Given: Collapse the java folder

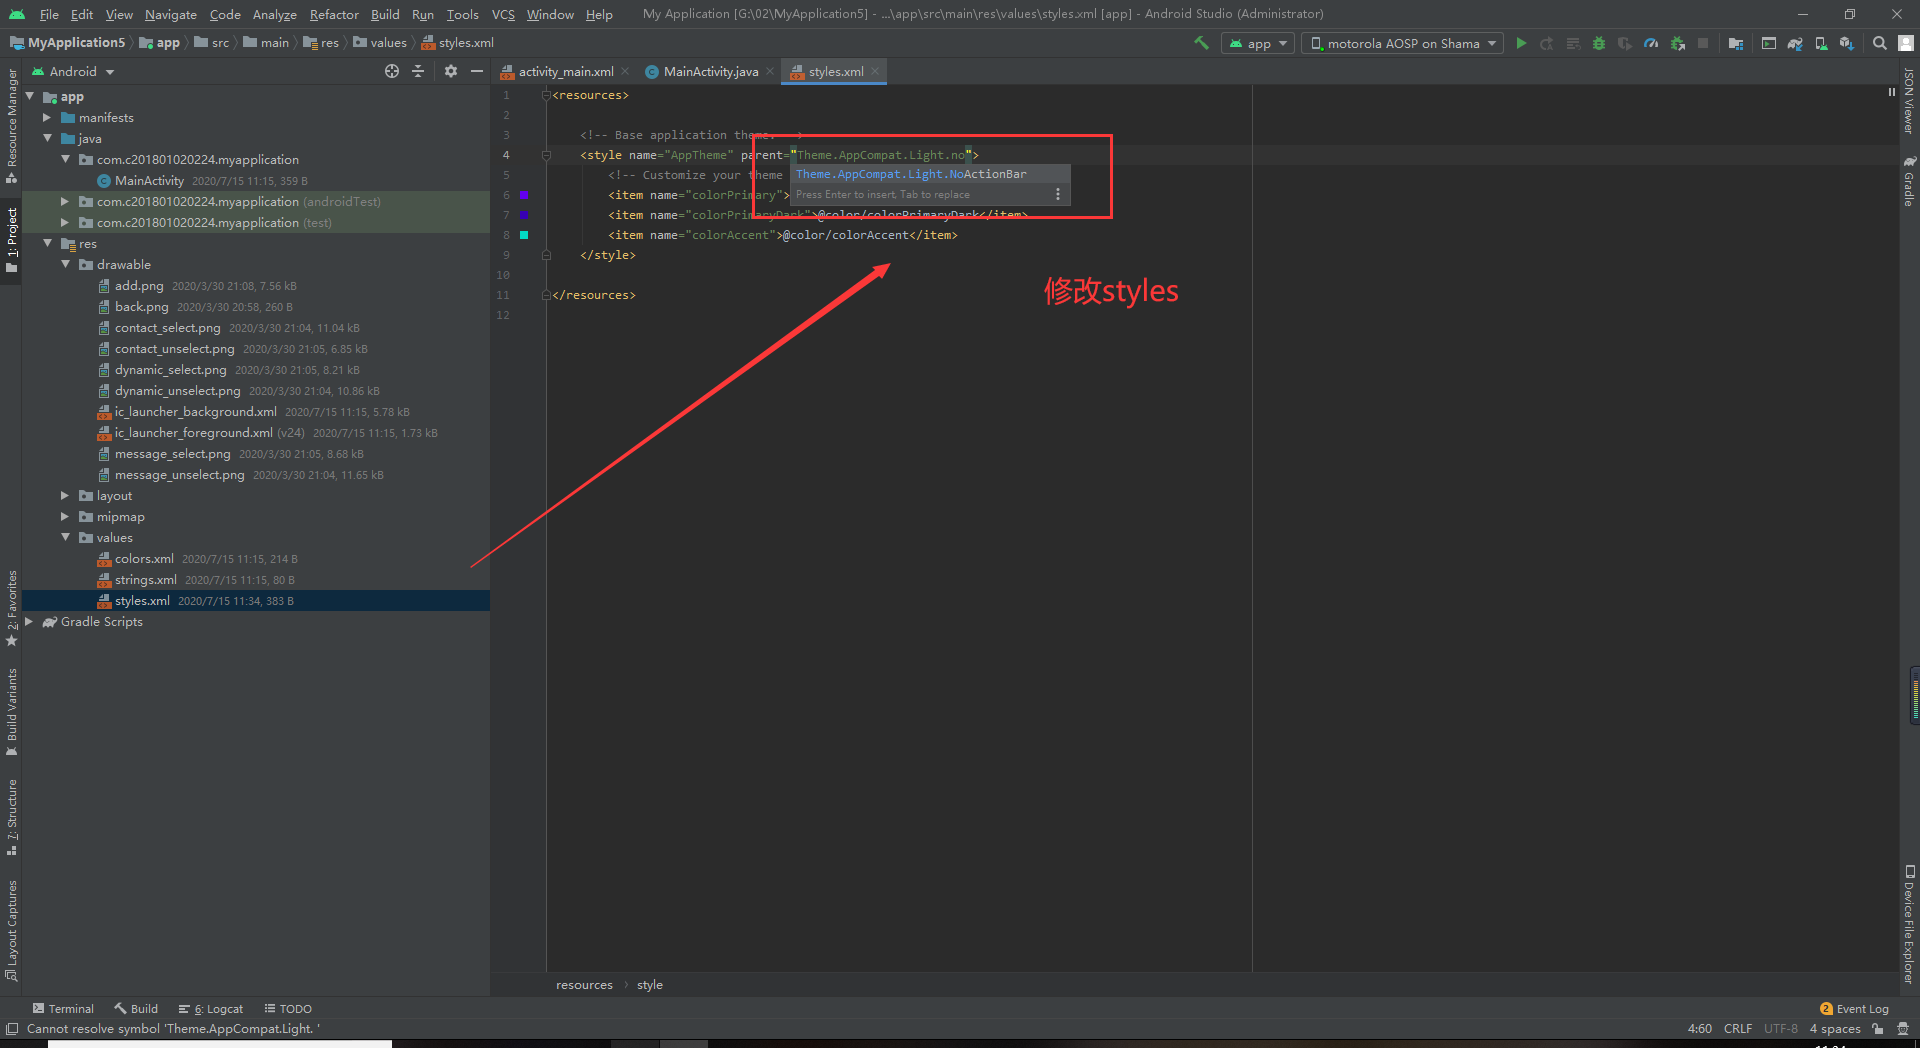Looking at the screenshot, I should [x=47, y=139].
